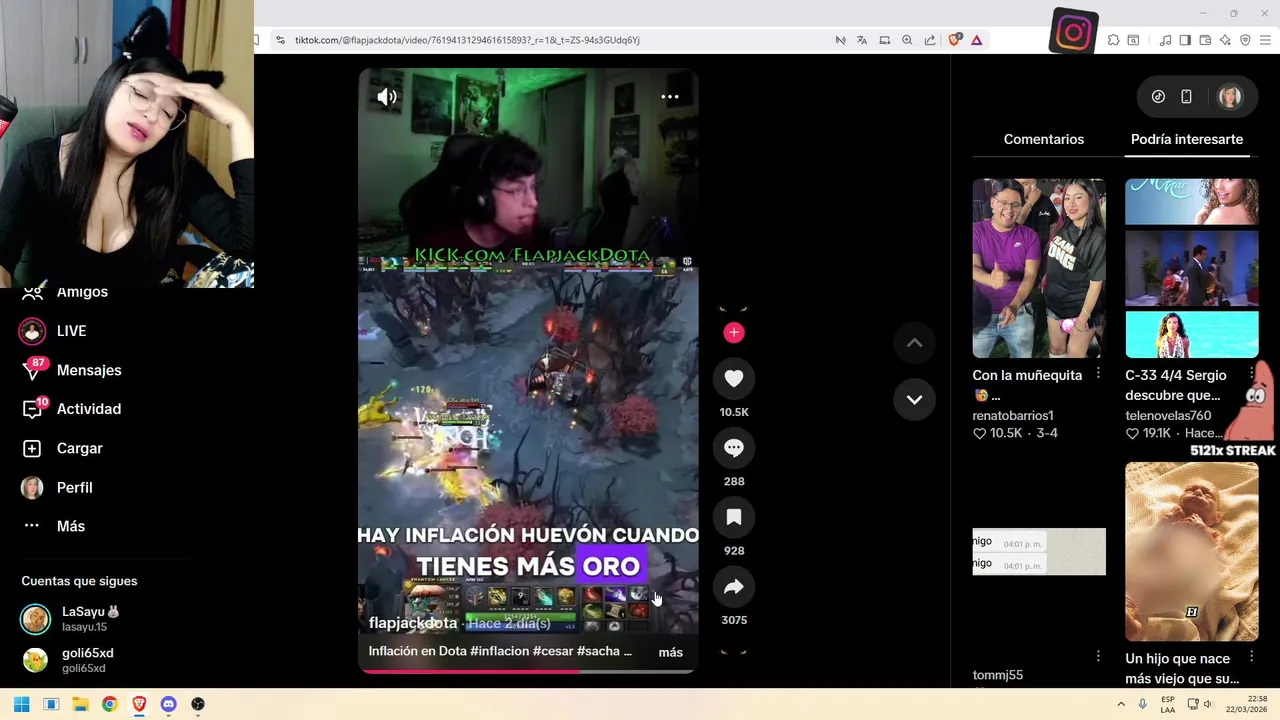
Task: Open options for tommj55 video
Action: [1098, 656]
